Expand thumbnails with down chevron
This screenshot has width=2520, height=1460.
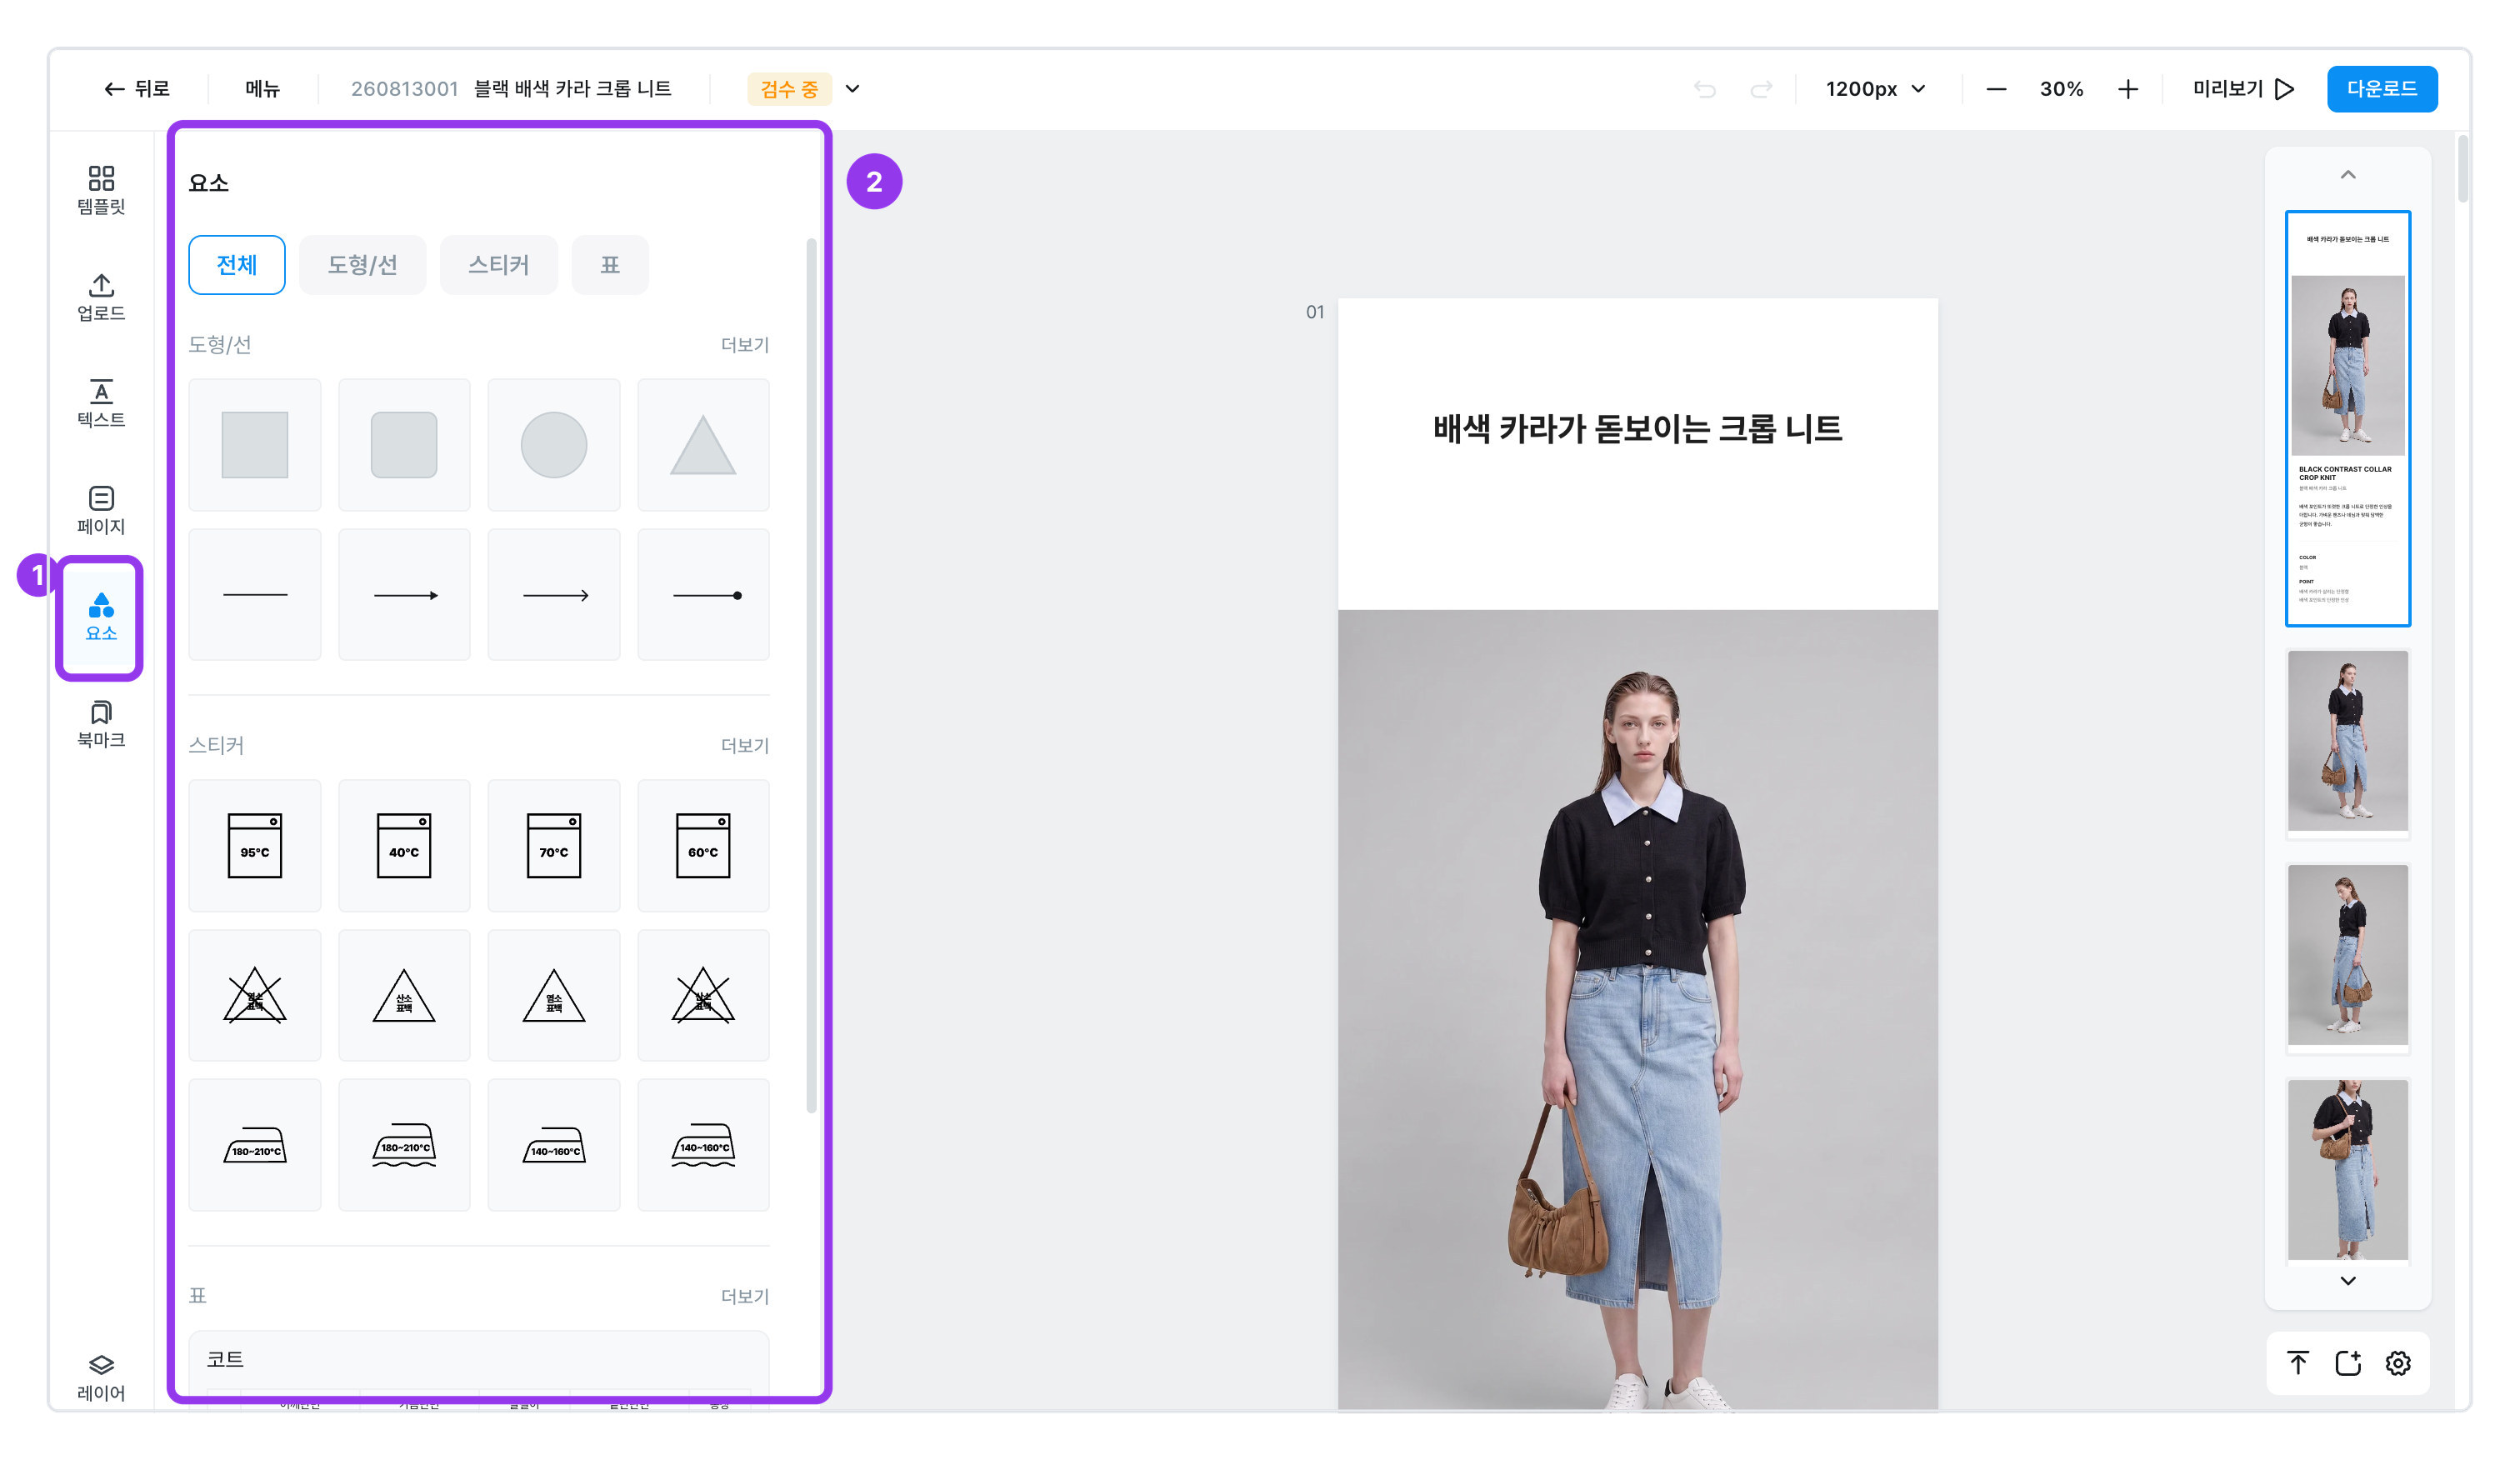[x=2348, y=1281]
